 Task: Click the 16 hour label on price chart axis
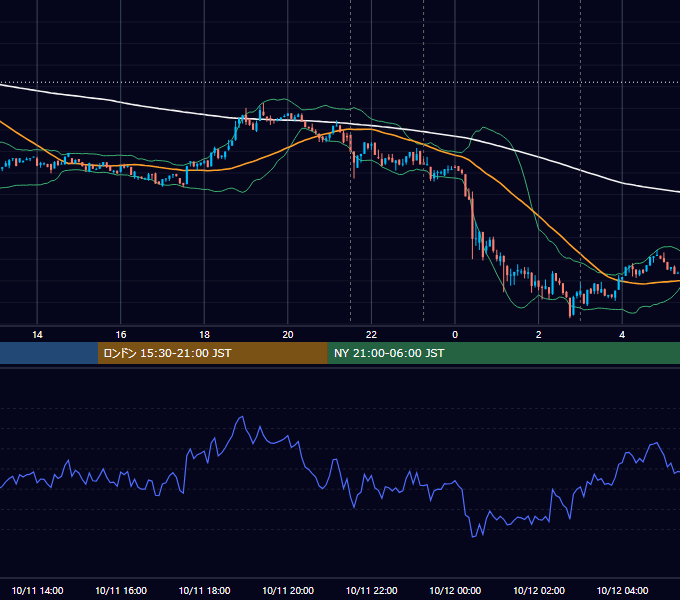click(121, 335)
